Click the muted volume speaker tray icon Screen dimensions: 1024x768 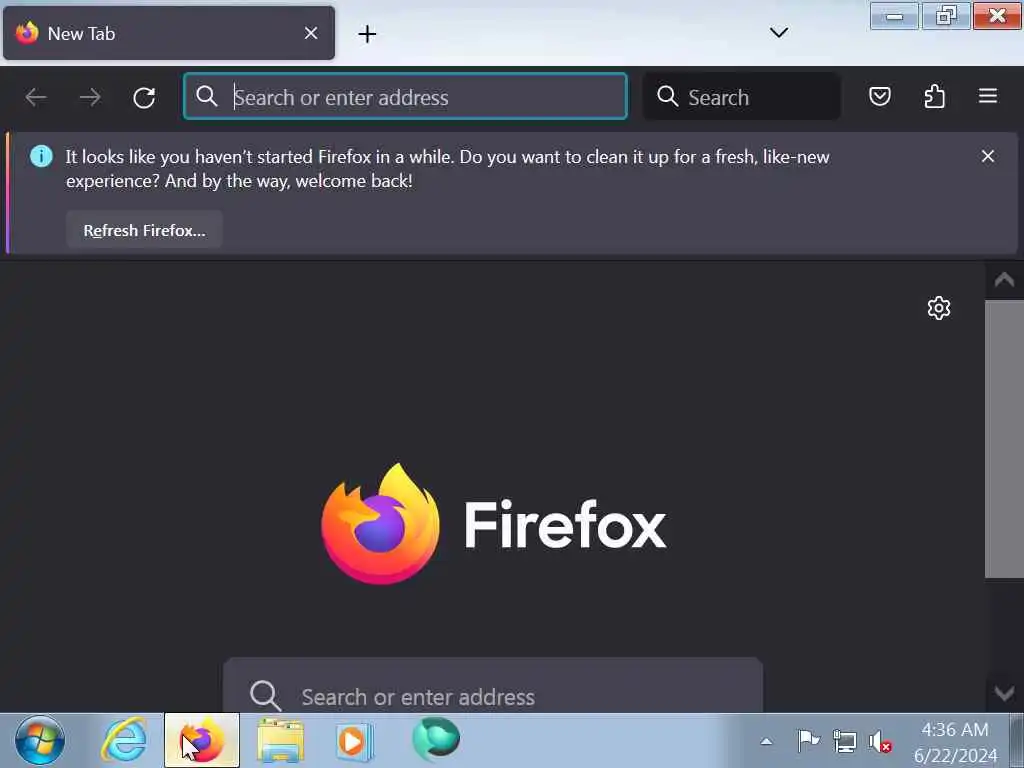coord(880,742)
